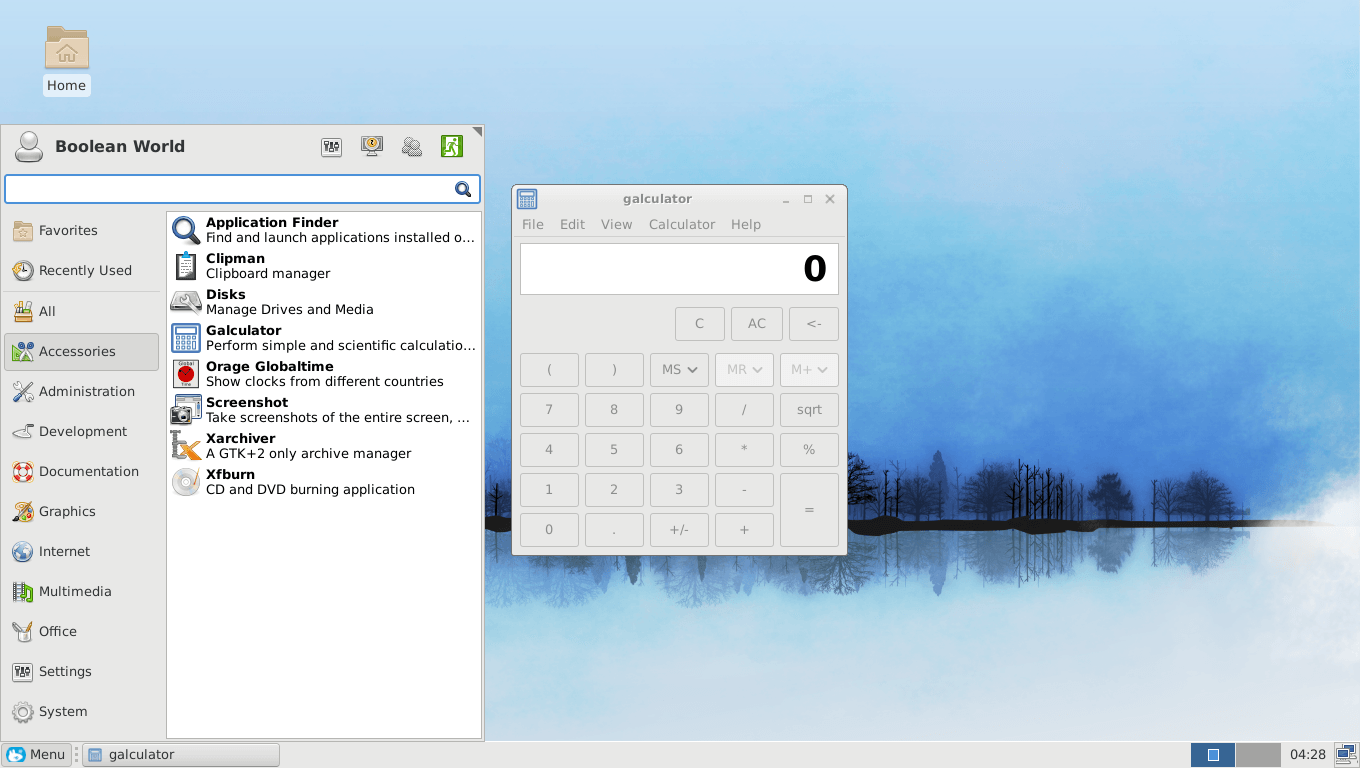Open the Settings category
This screenshot has width=1360, height=768.
(82, 672)
